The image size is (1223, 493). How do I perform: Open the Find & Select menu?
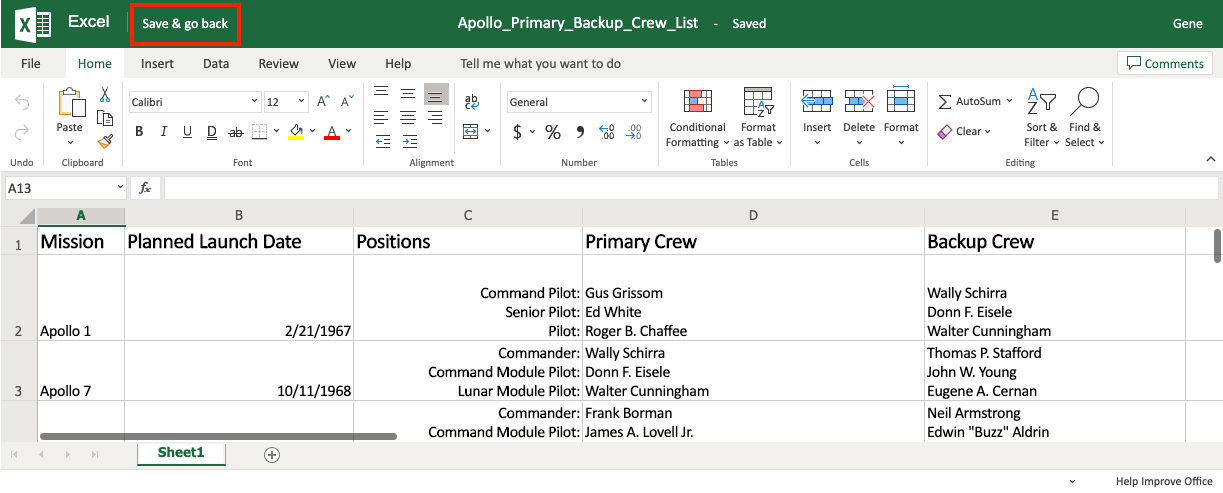(x=1085, y=118)
